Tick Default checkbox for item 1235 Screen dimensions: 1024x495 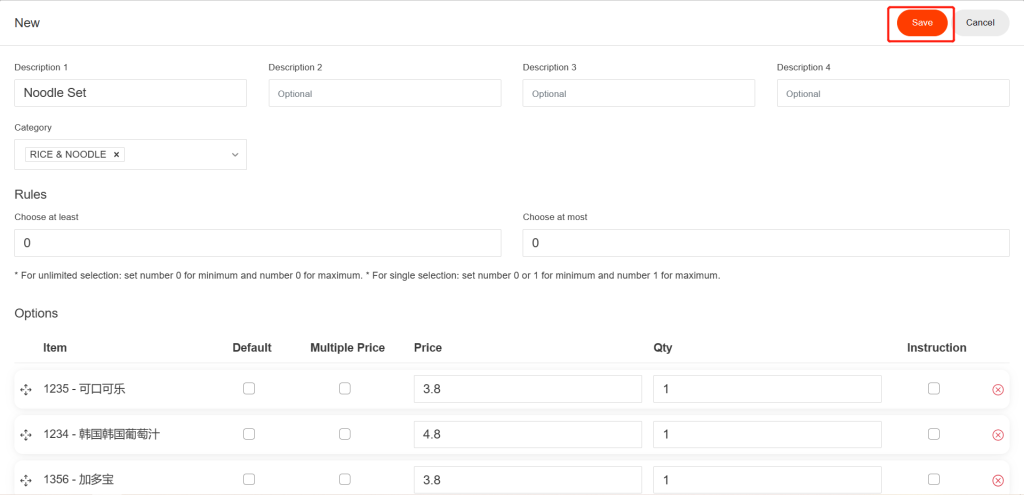pos(249,389)
